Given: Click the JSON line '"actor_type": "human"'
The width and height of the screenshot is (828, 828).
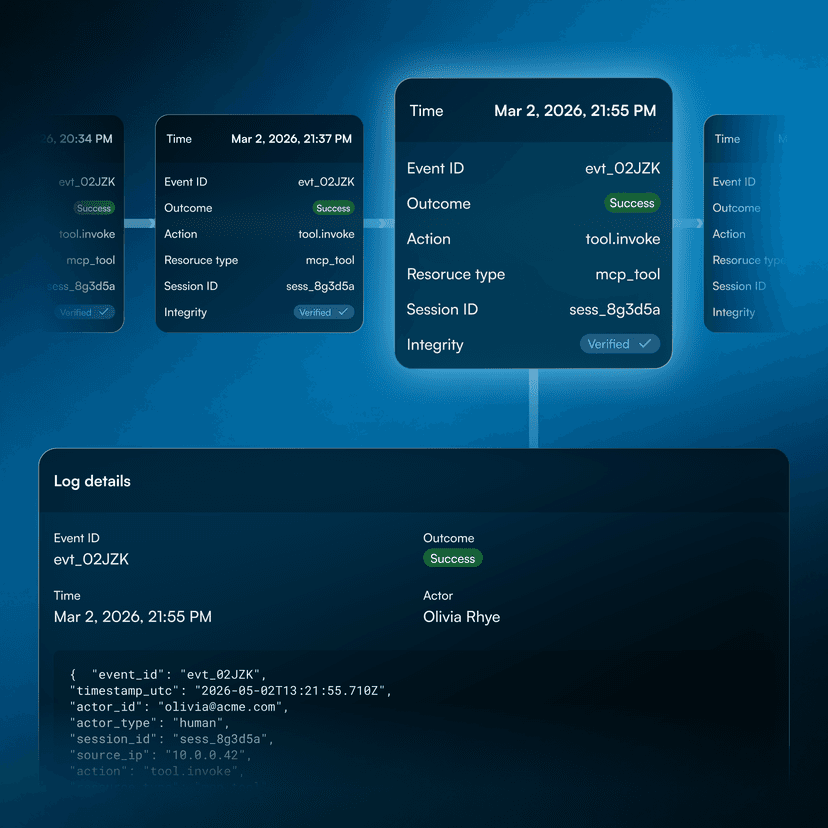Looking at the screenshot, I should point(149,723).
